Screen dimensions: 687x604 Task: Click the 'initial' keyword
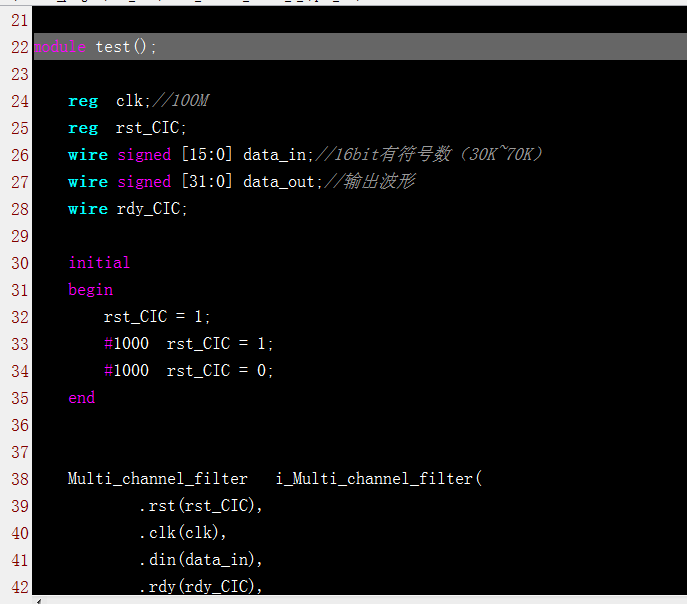(x=99, y=263)
